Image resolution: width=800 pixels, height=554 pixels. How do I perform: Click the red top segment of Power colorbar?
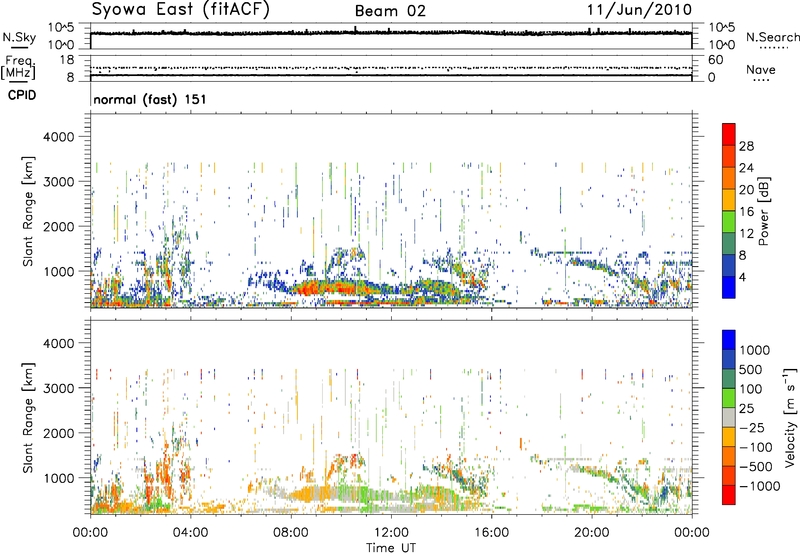729,135
